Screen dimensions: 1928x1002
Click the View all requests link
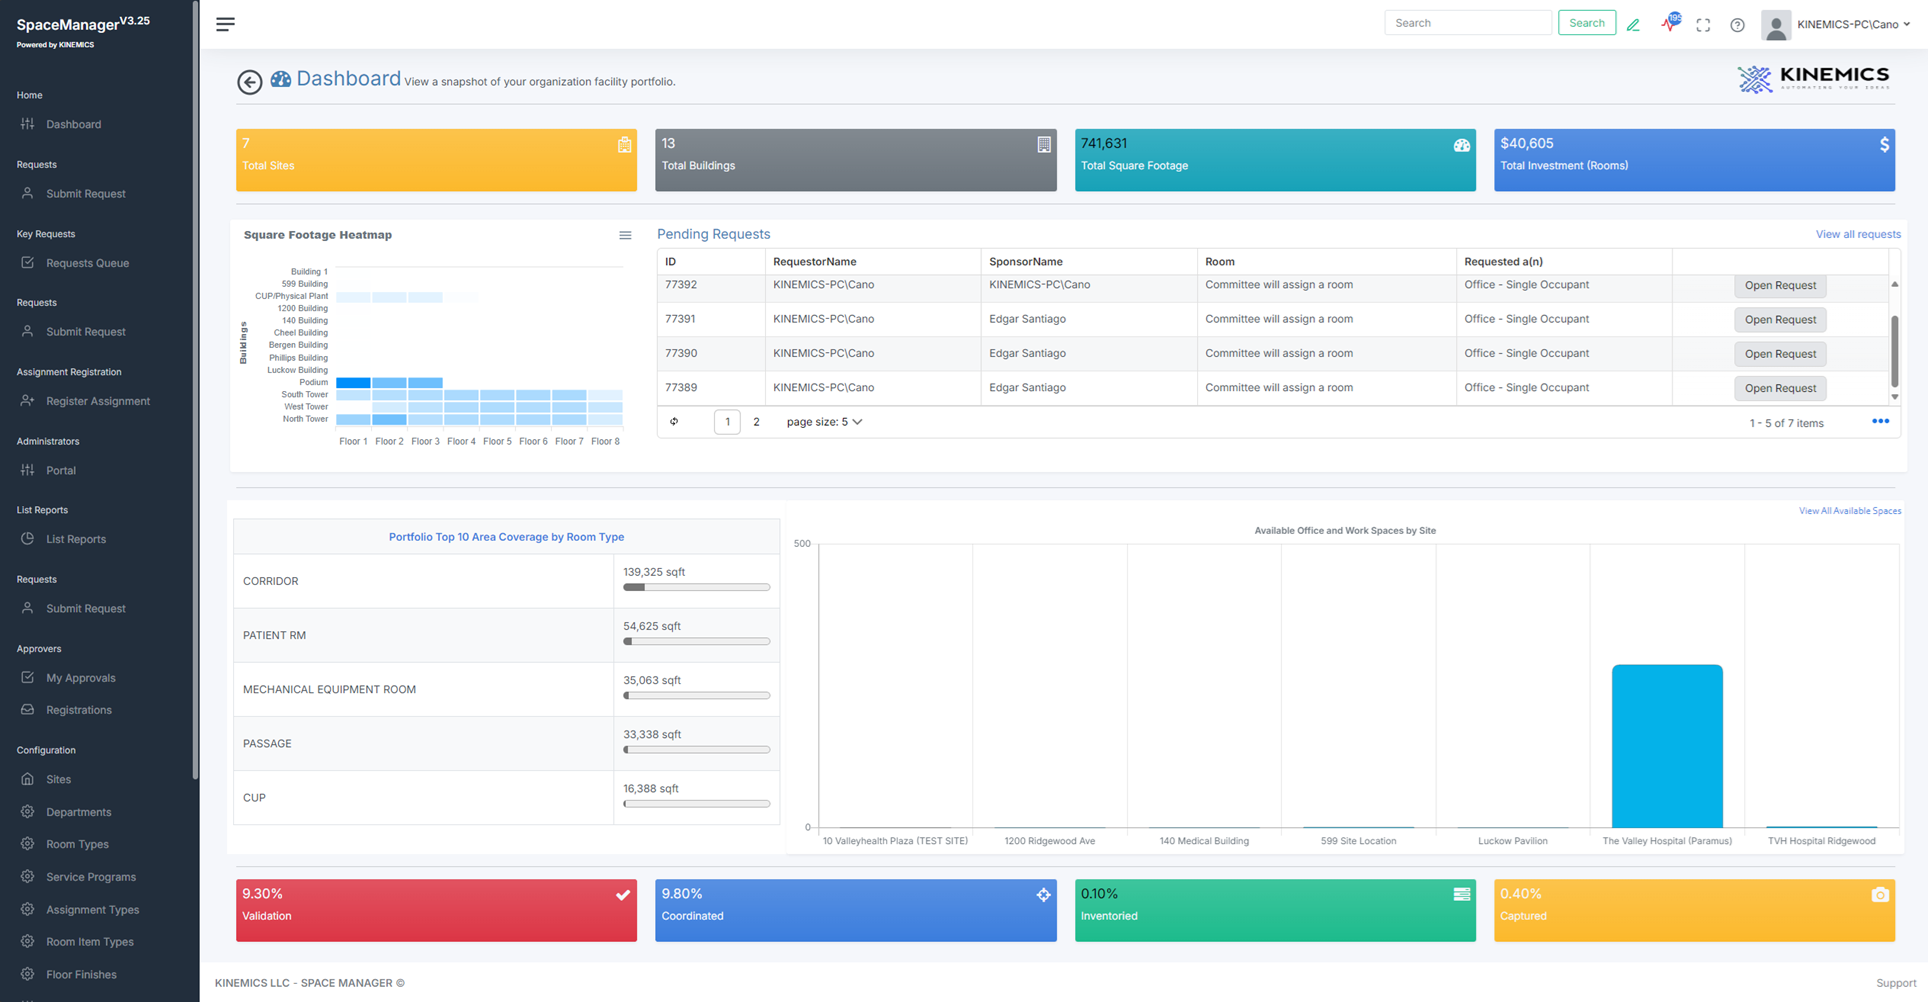(x=1858, y=234)
